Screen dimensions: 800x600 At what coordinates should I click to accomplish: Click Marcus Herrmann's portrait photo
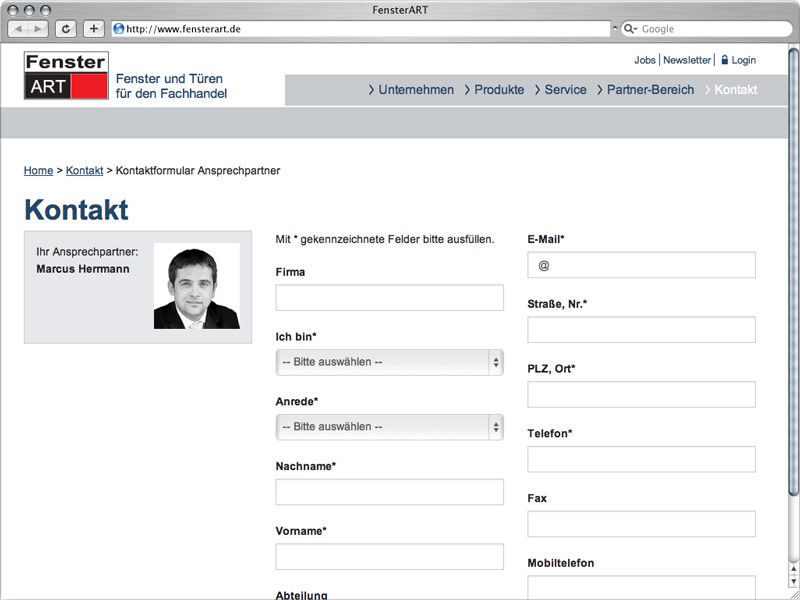(x=196, y=286)
